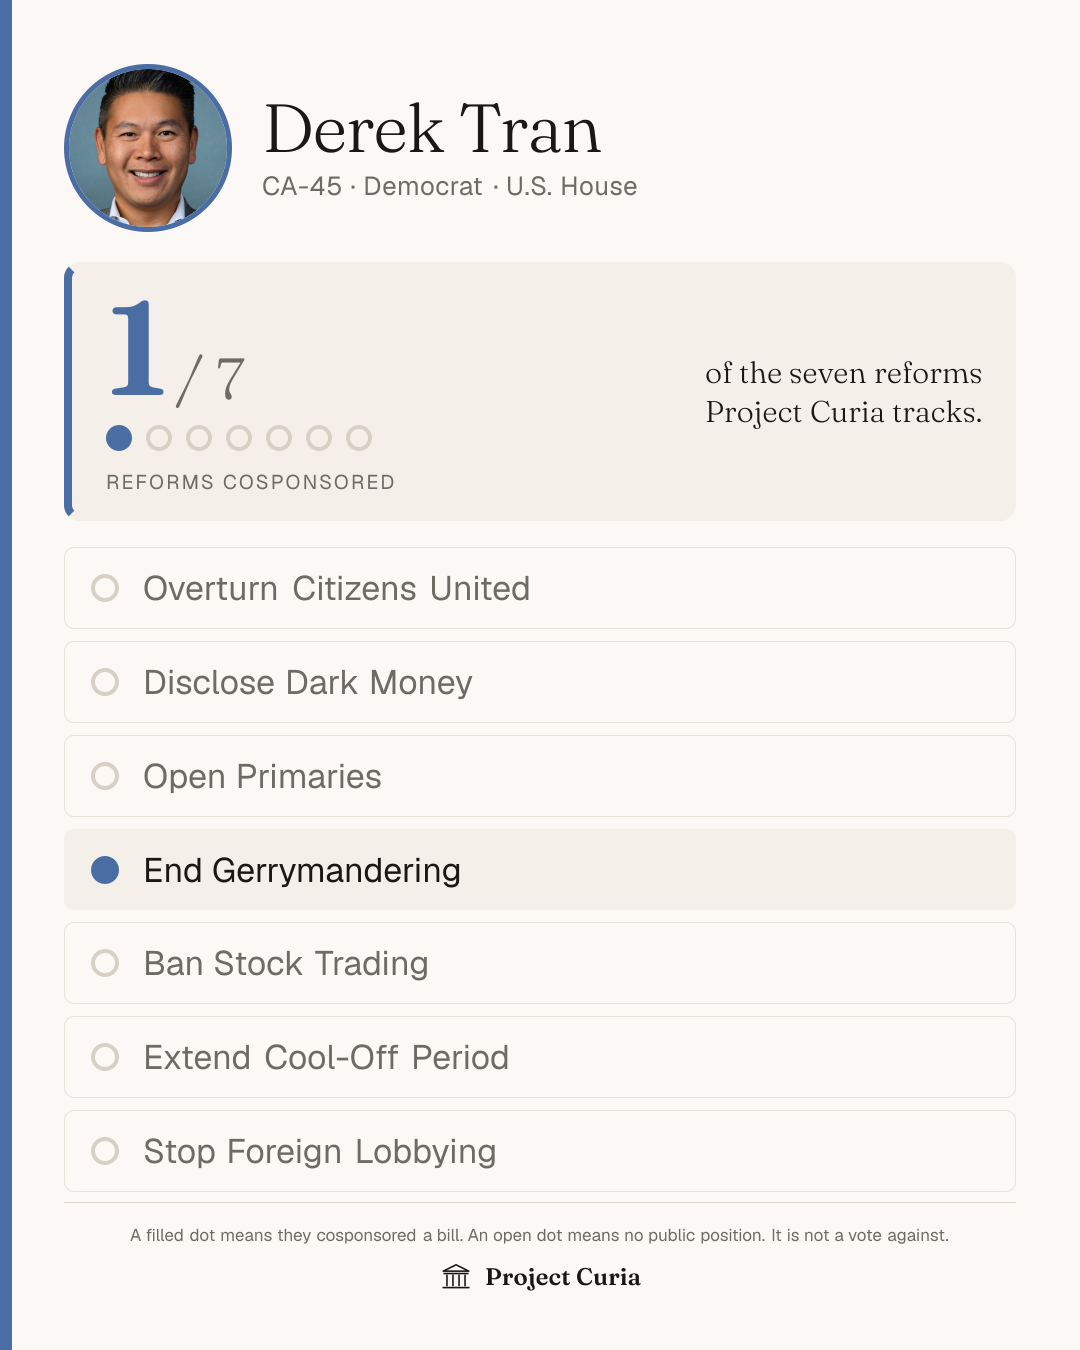Click the open dot next to Overturn Citizens United
The width and height of the screenshot is (1080, 1350).
tap(105, 588)
